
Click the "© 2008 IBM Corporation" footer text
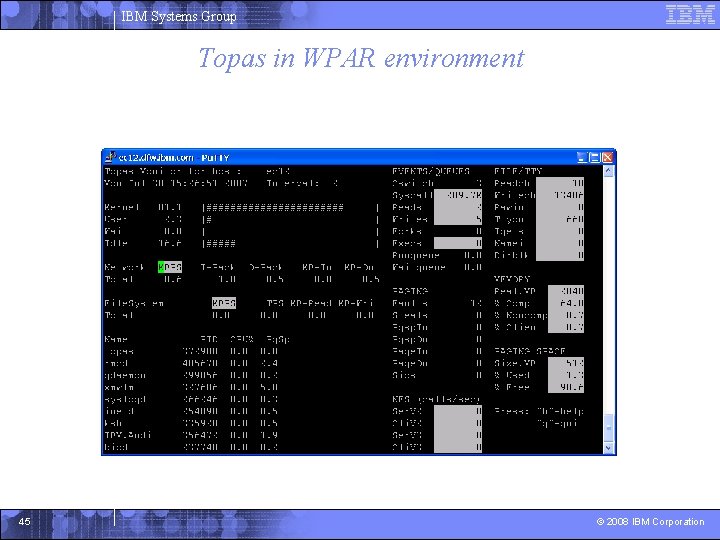click(x=650, y=522)
